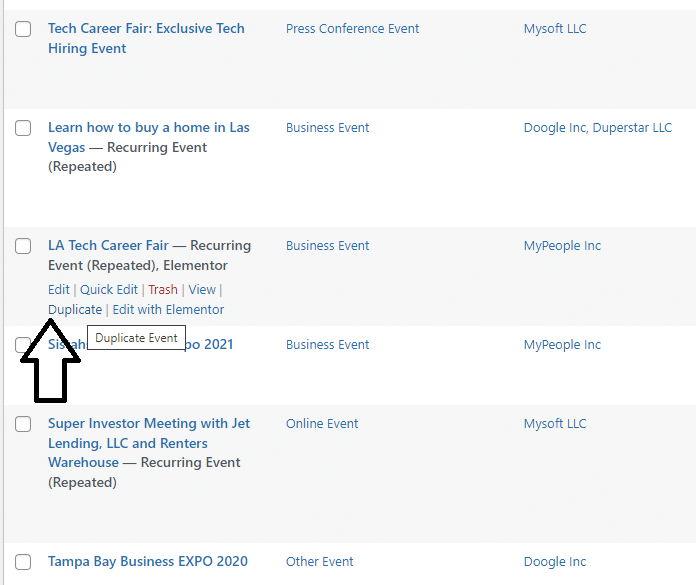Tick the LA Tech Career Fair checkbox
The width and height of the screenshot is (696, 585).
[x=23, y=247]
